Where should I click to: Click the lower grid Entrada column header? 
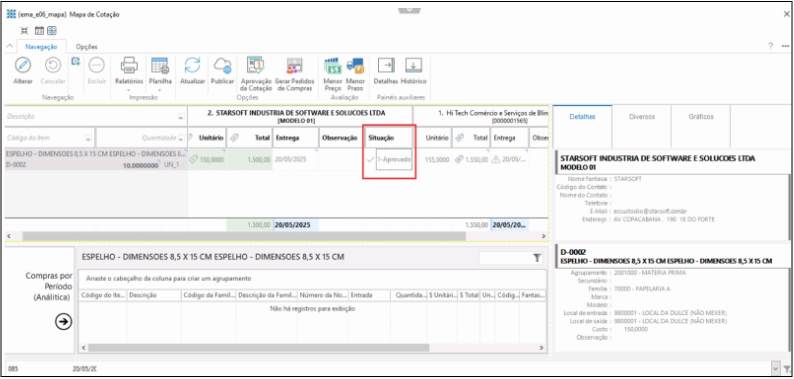[368, 294]
